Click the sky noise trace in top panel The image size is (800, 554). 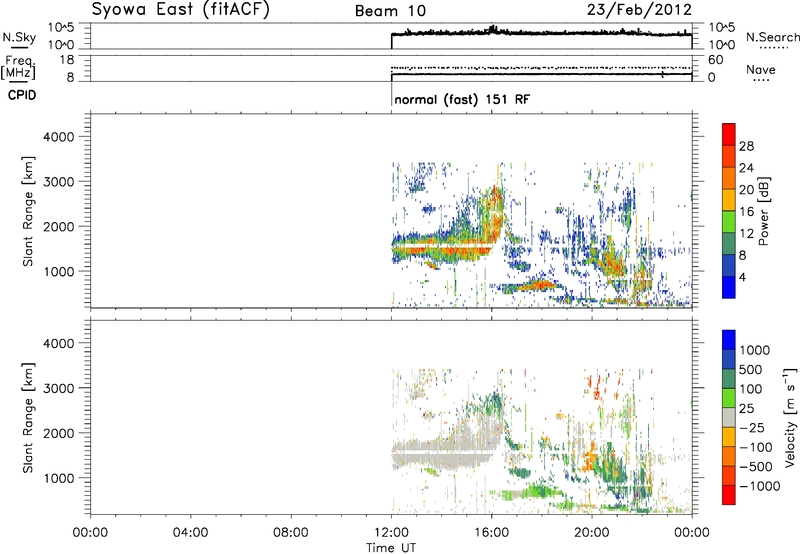541,33
